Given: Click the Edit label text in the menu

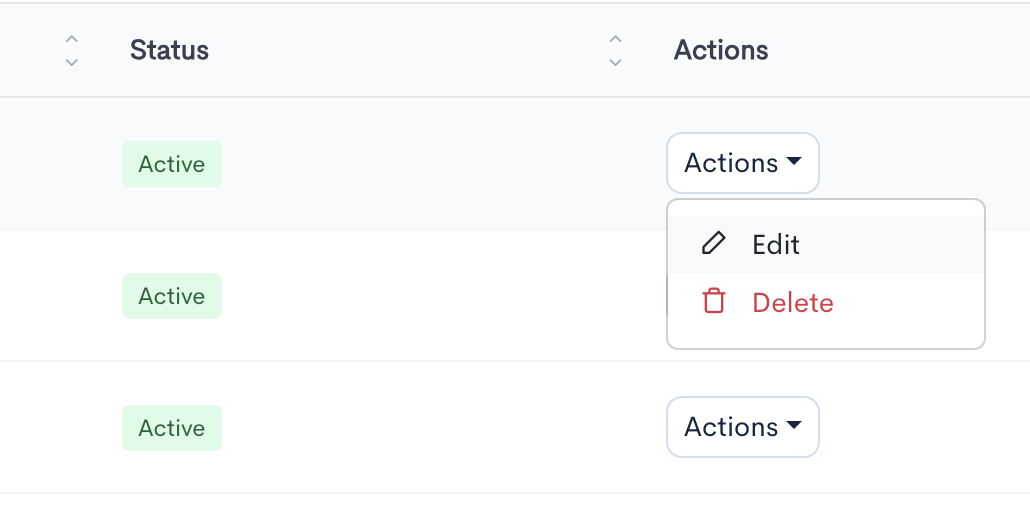Looking at the screenshot, I should click(776, 245).
